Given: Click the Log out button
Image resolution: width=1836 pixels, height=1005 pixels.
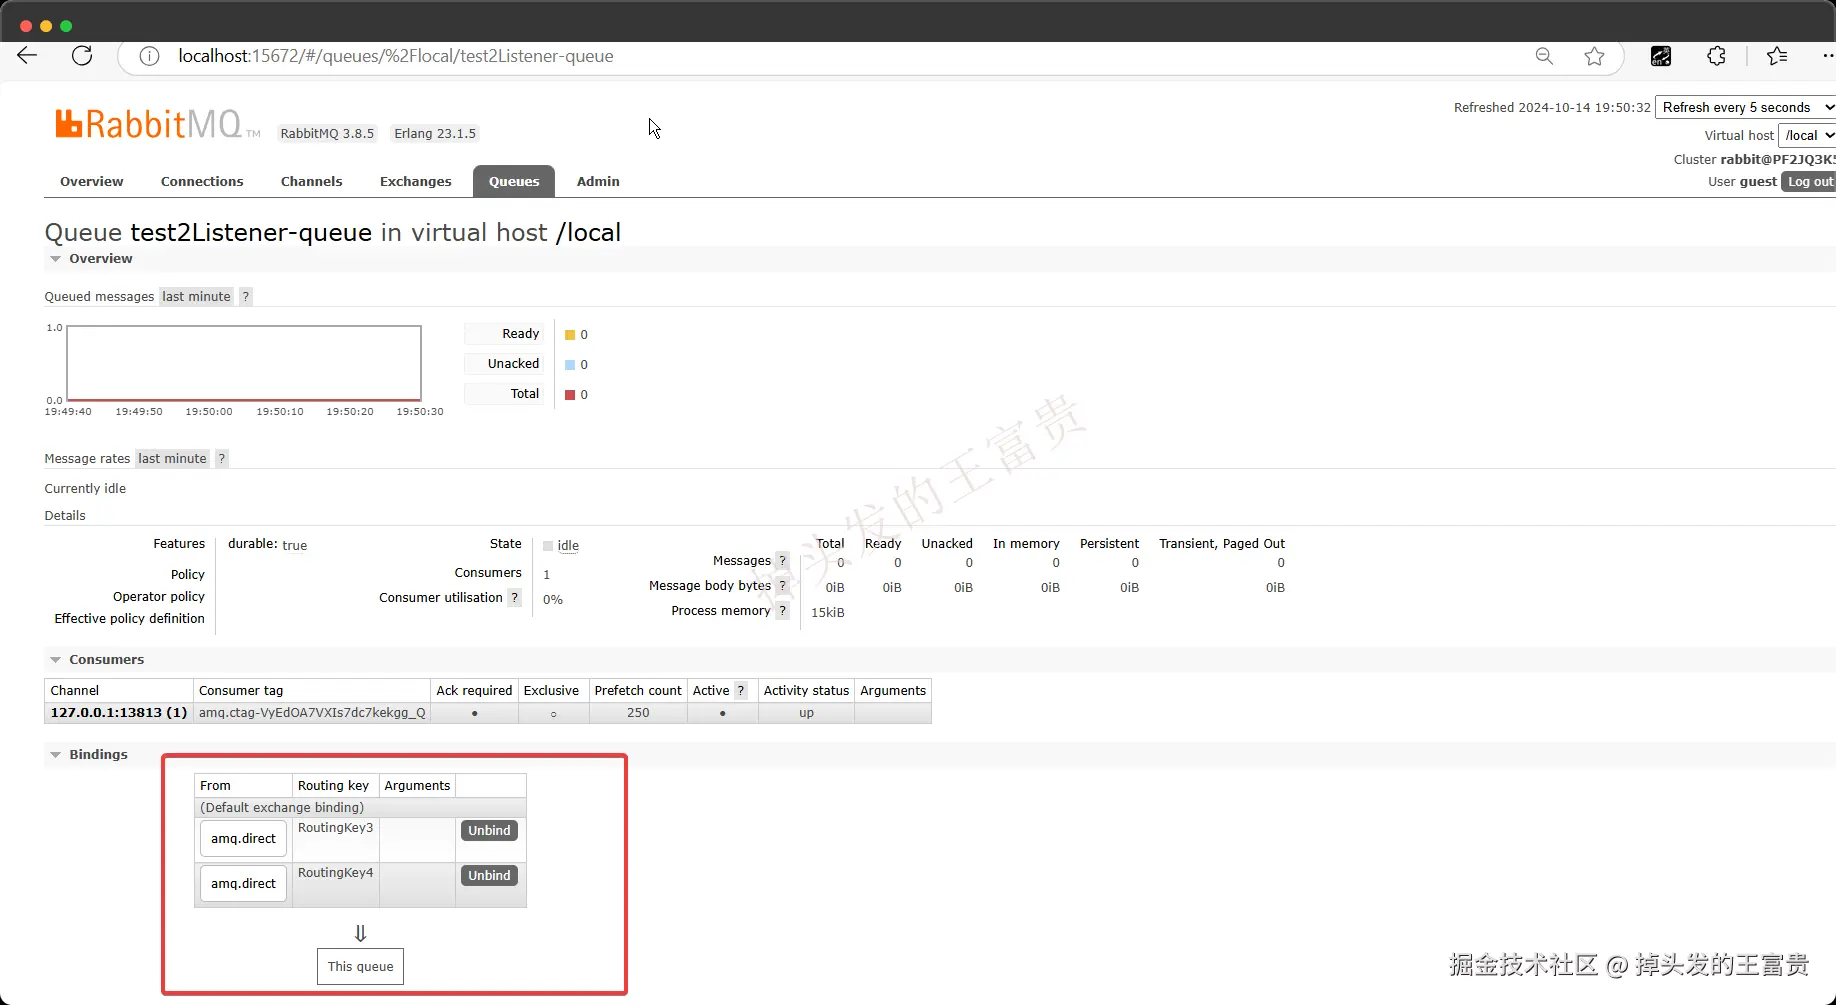Looking at the screenshot, I should 1809,181.
